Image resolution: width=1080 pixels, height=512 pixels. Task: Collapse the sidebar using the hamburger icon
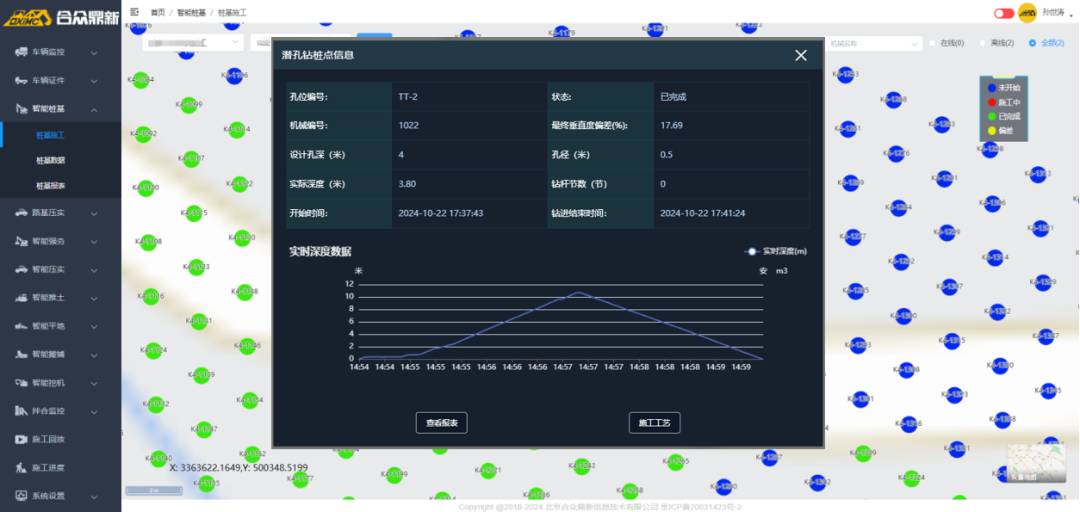[x=135, y=12]
